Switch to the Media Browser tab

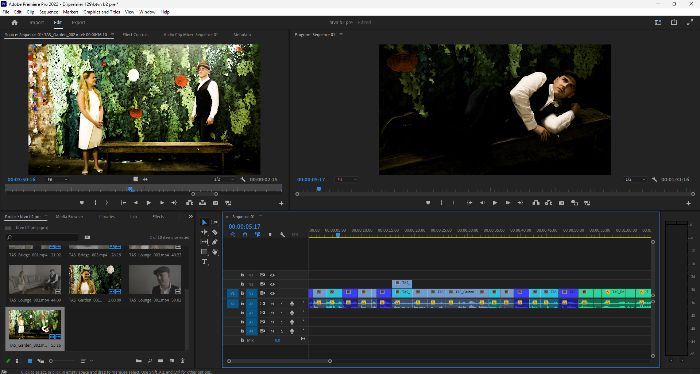coord(69,216)
